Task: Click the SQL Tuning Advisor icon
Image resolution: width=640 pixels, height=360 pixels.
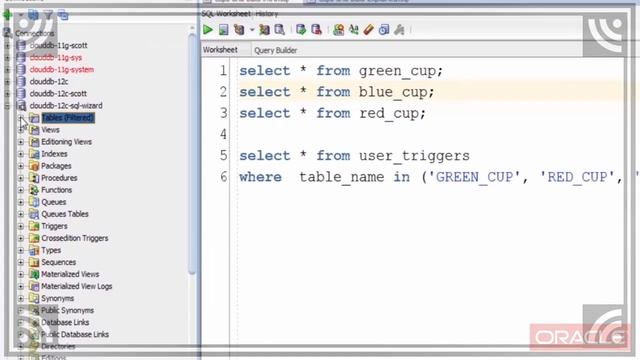Action: click(280, 29)
